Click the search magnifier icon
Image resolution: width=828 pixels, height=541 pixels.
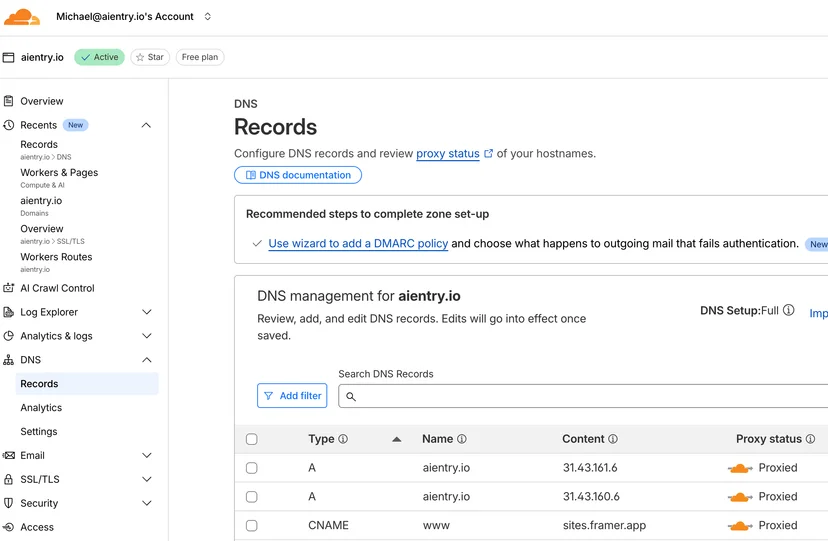[x=351, y=396]
